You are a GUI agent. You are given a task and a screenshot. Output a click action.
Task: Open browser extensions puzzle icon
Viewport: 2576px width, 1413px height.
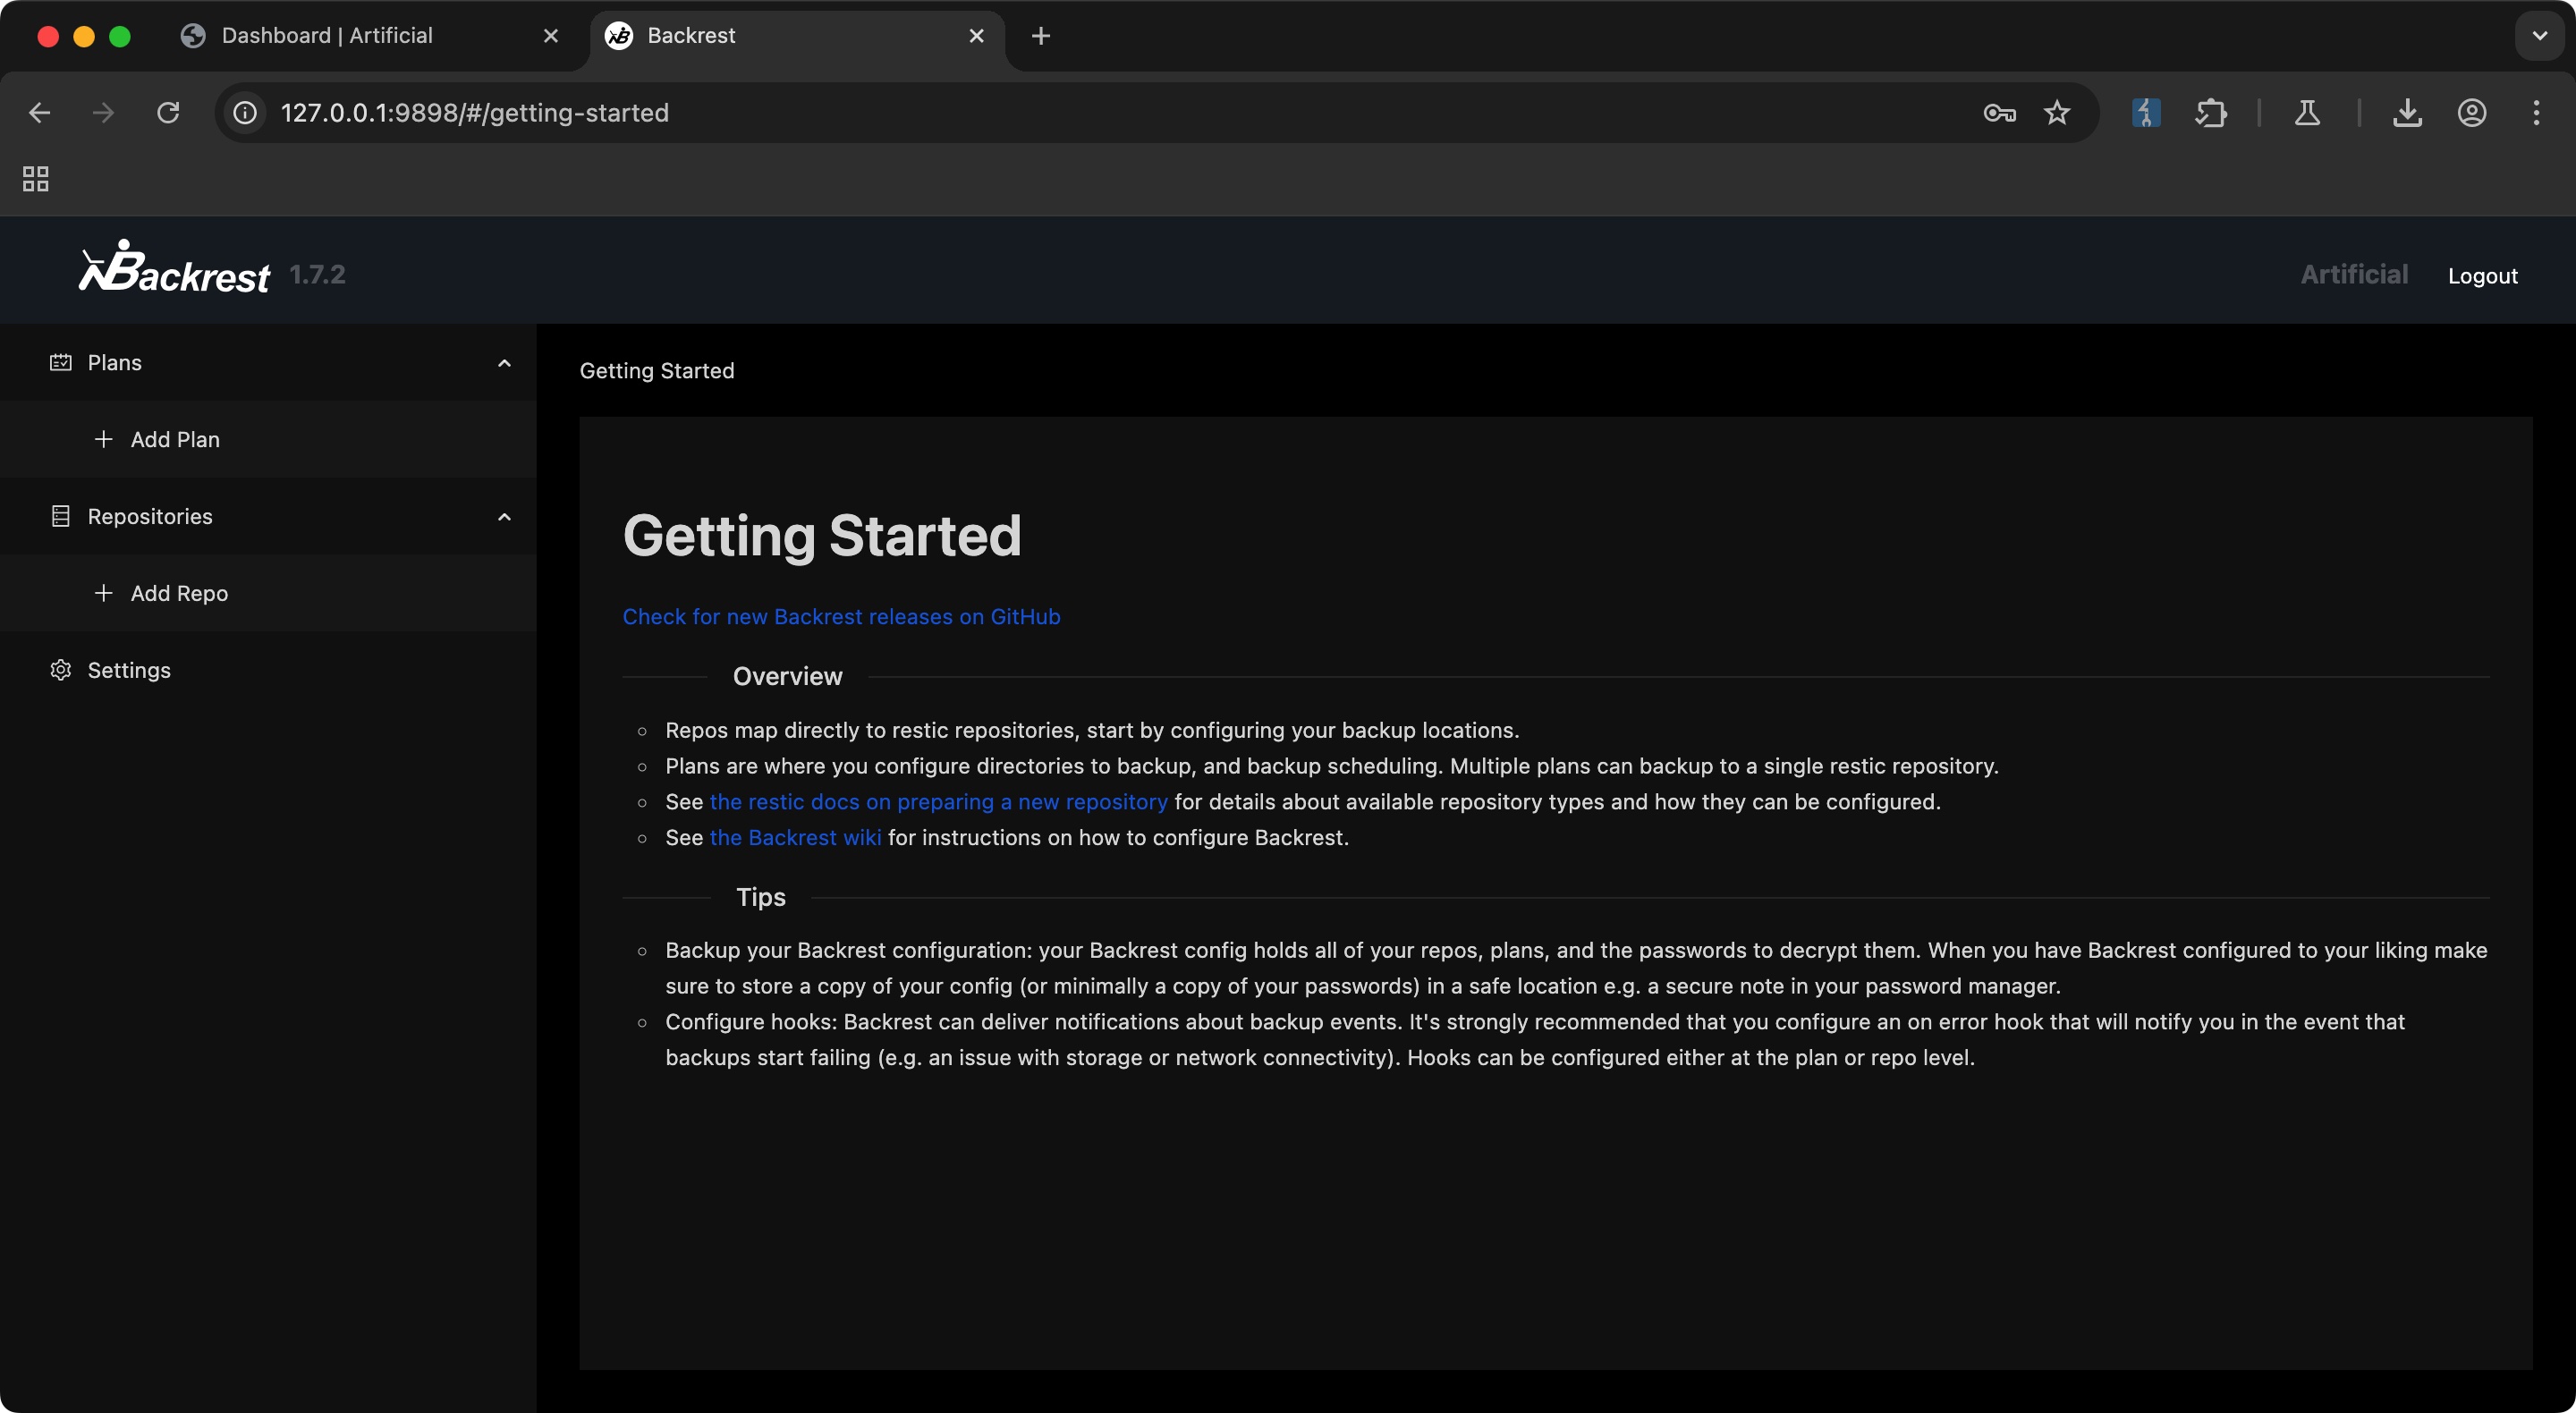point(2211,113)
